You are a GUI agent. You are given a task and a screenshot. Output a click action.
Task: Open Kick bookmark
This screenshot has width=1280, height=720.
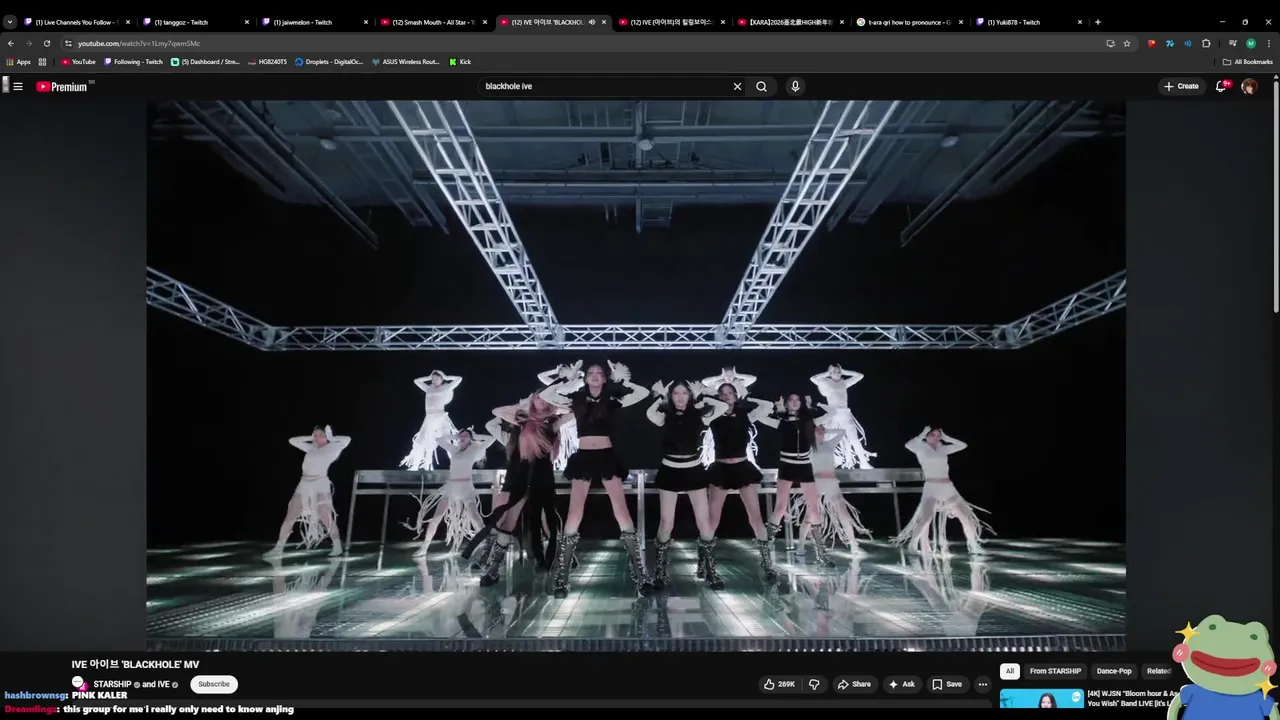pos(460,62)
